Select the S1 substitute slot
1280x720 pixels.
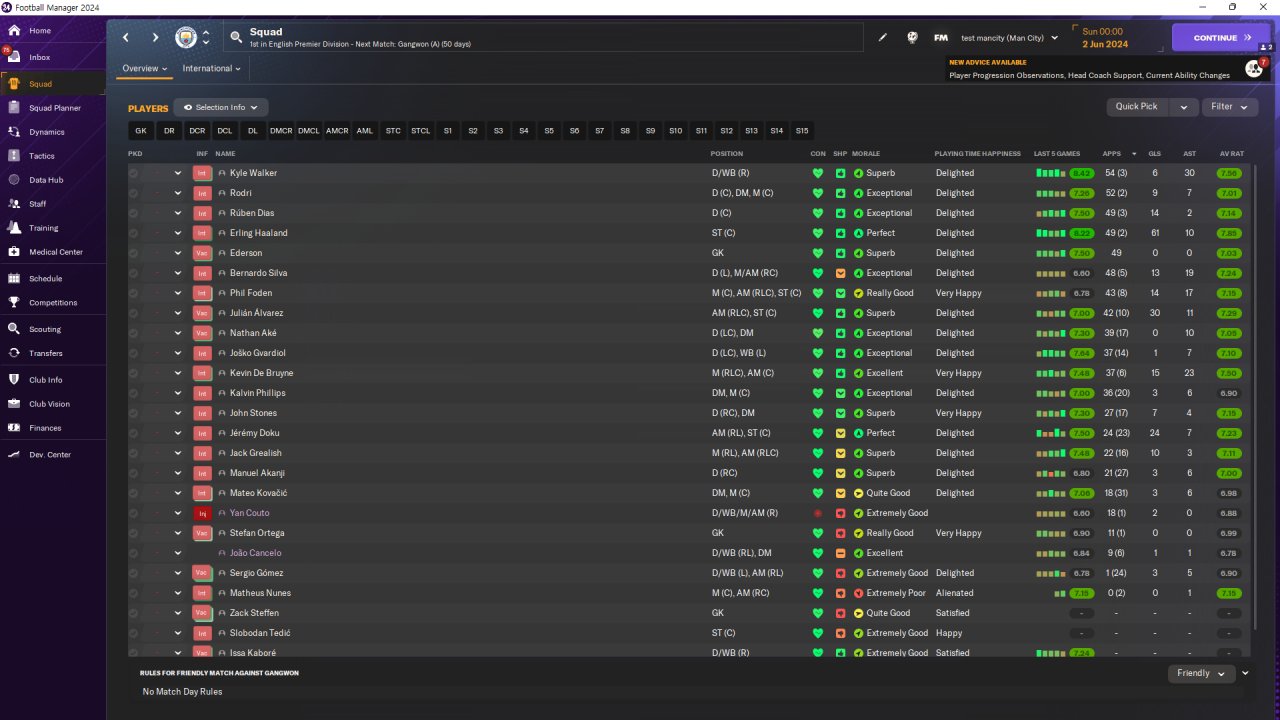coord(448,131)
